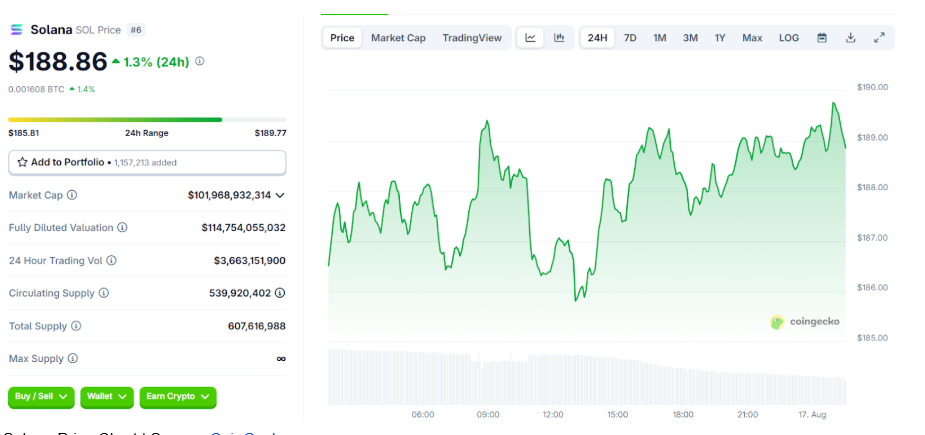Click info icon next to 24h change
925x435 pixels.
coord(200,61)
